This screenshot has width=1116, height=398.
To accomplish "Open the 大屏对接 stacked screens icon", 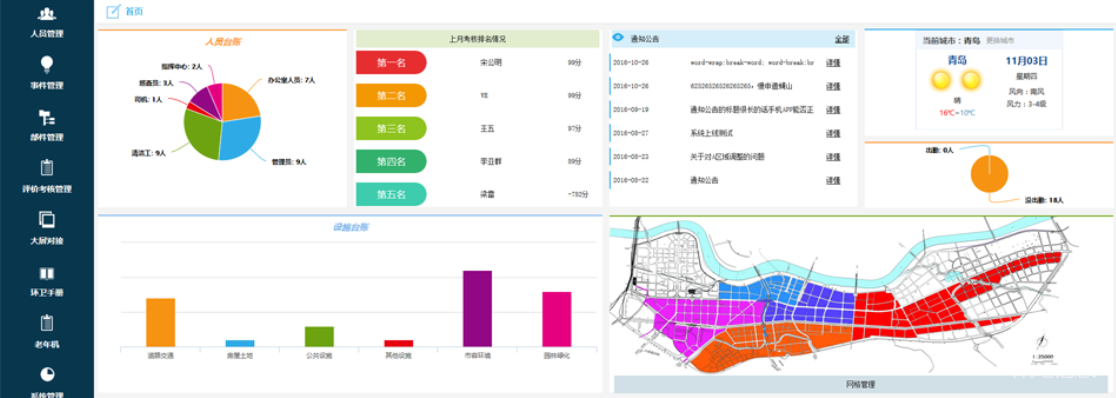I will (47, 219).
